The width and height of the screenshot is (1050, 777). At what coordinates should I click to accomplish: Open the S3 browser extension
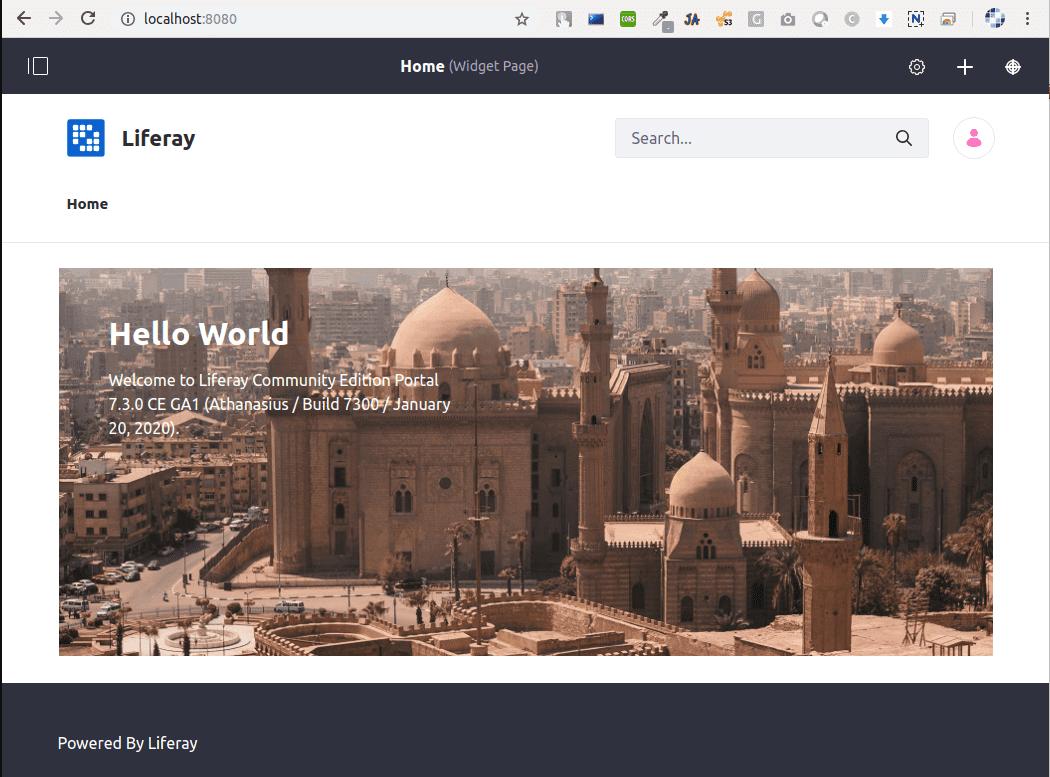coord(724,19)
